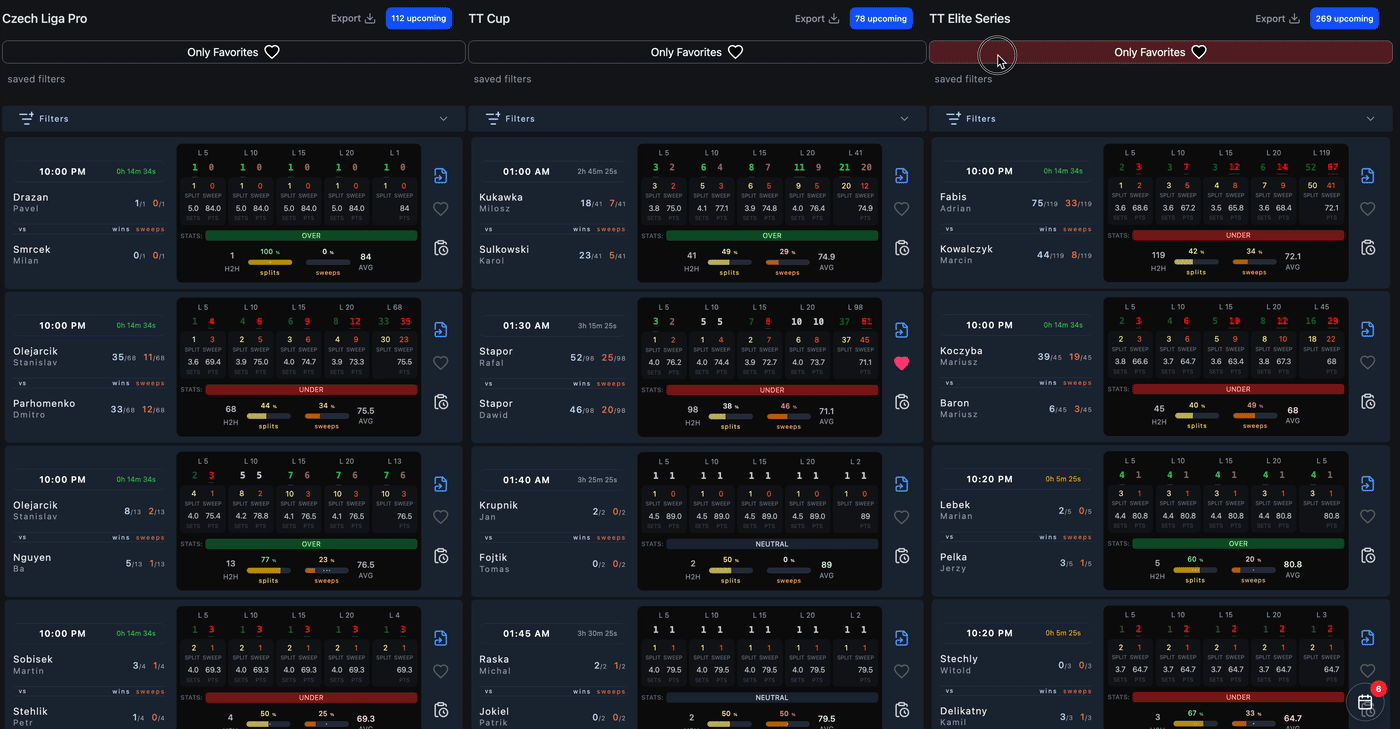Favorite the Kukawka vs Sulkowski match
Viewport: 1400px width, 729px height.
(902, 209)
